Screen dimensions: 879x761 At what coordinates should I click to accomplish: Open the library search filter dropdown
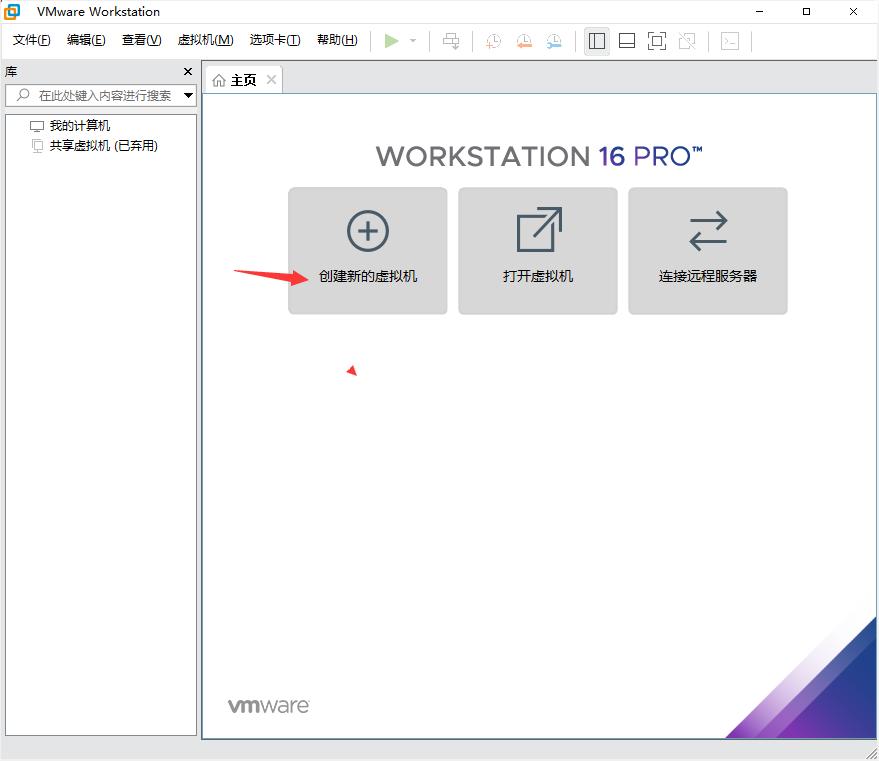(189, 95)
